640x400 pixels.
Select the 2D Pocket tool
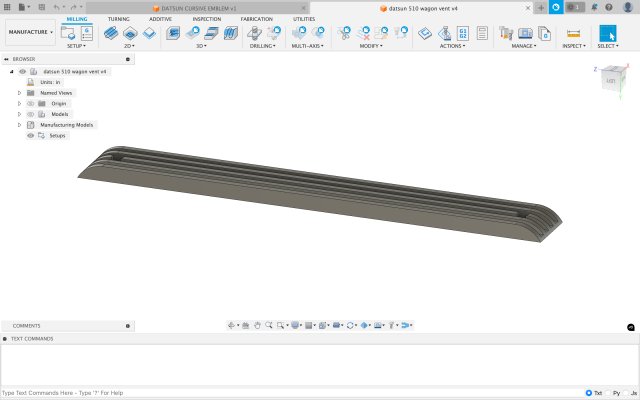(130, 33)
